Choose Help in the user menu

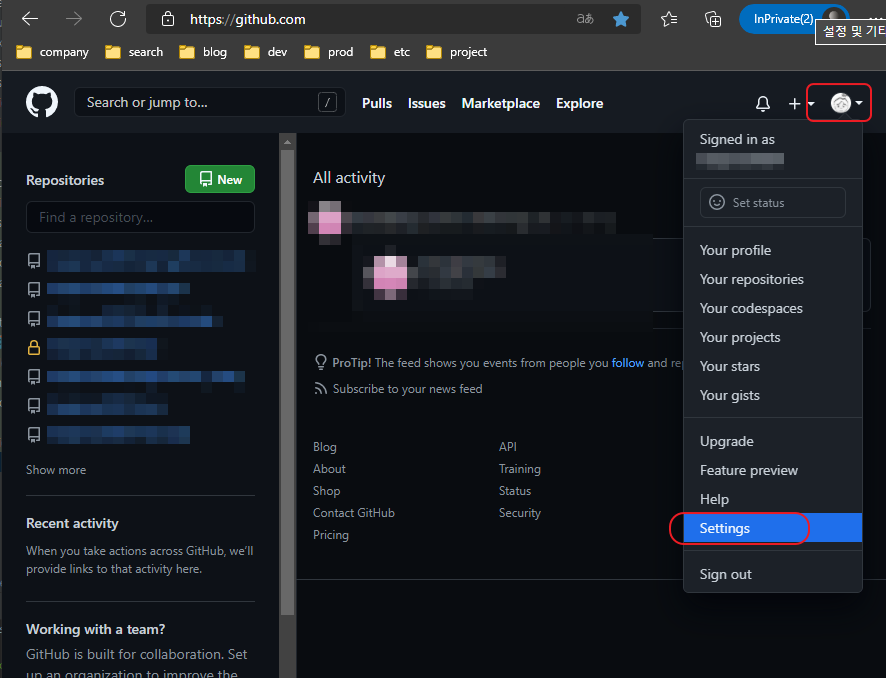[x=772, y=499]
